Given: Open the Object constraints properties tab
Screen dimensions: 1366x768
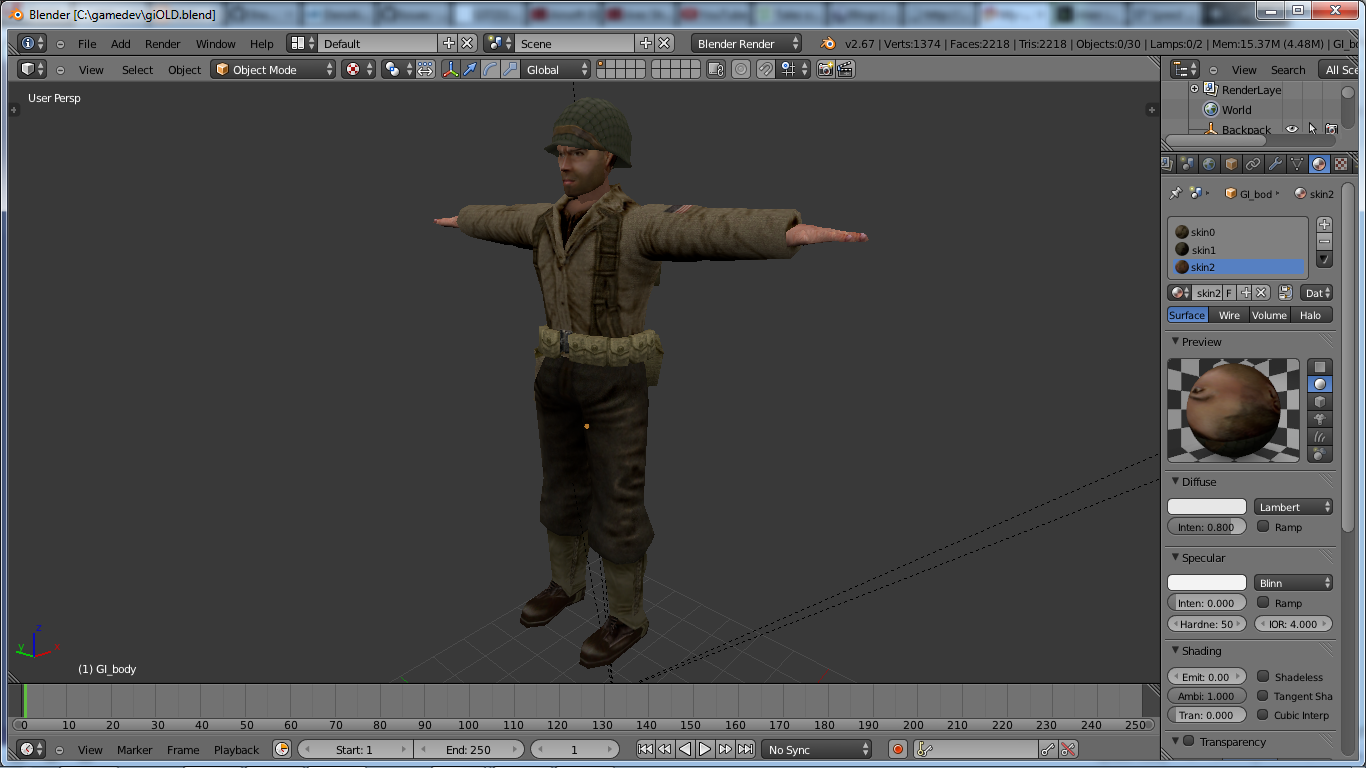Looking at the screenshot, I should pyautogui.click(x=1253, y=164).
